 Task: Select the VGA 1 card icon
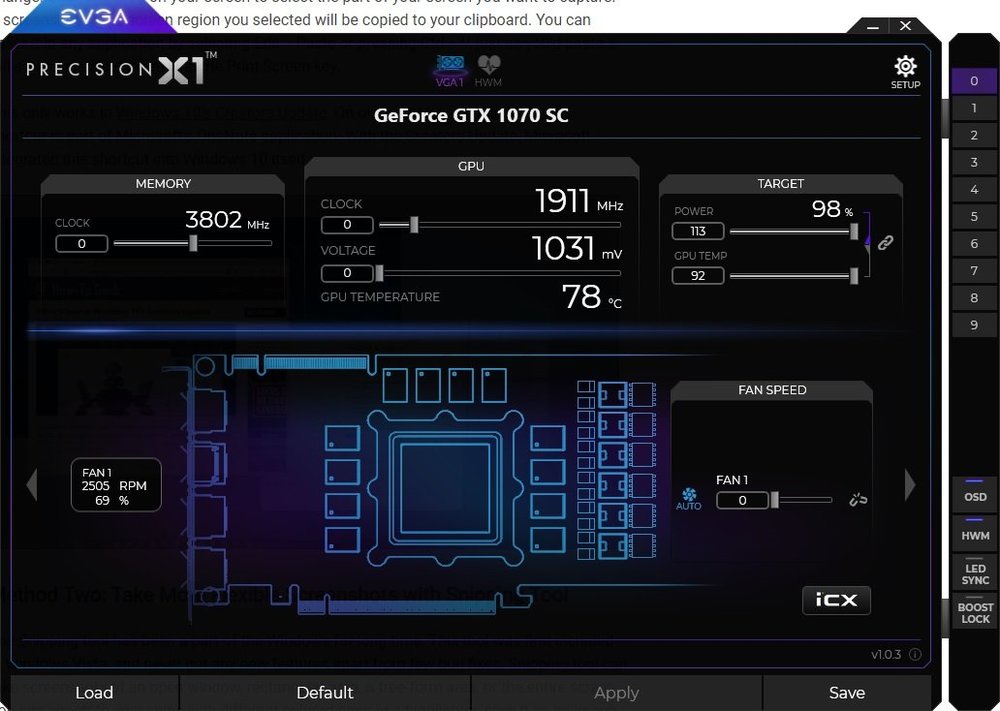[x=450, y=70]
